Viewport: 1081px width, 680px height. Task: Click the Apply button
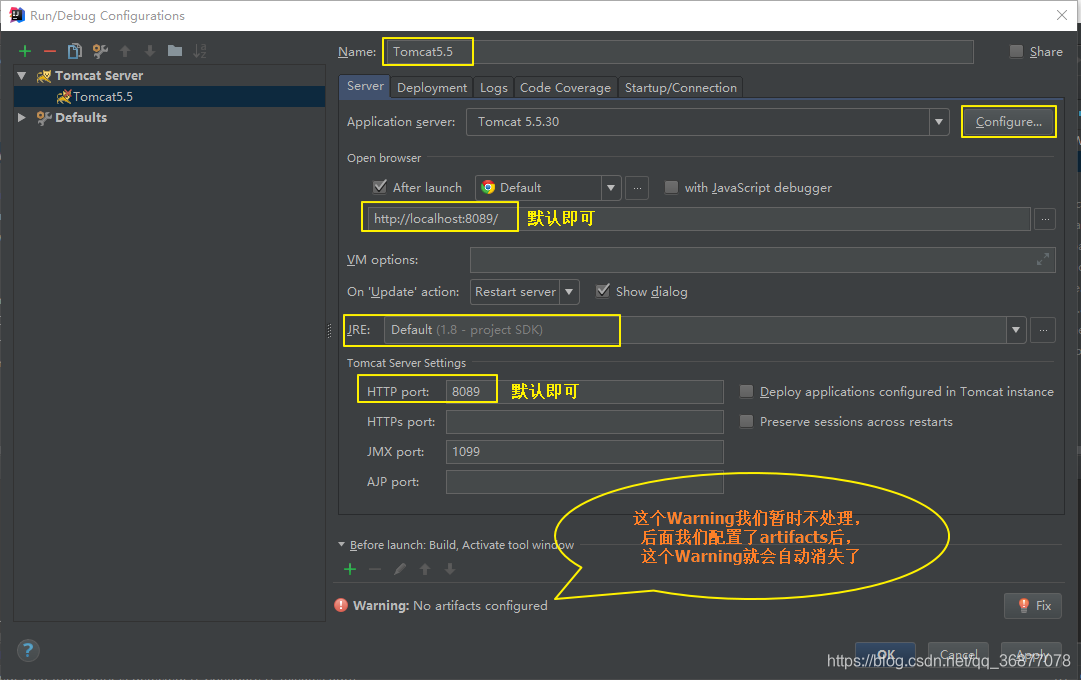coord(1031,654)
